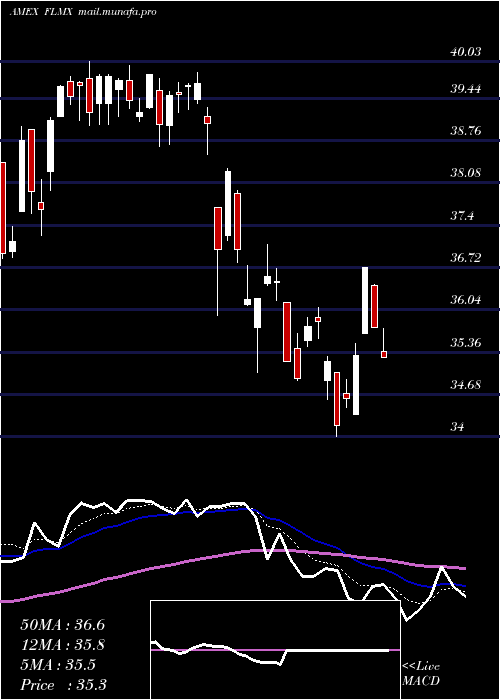
Task: Click the last red candle near 35.36
Action: [x=383, y=354]
